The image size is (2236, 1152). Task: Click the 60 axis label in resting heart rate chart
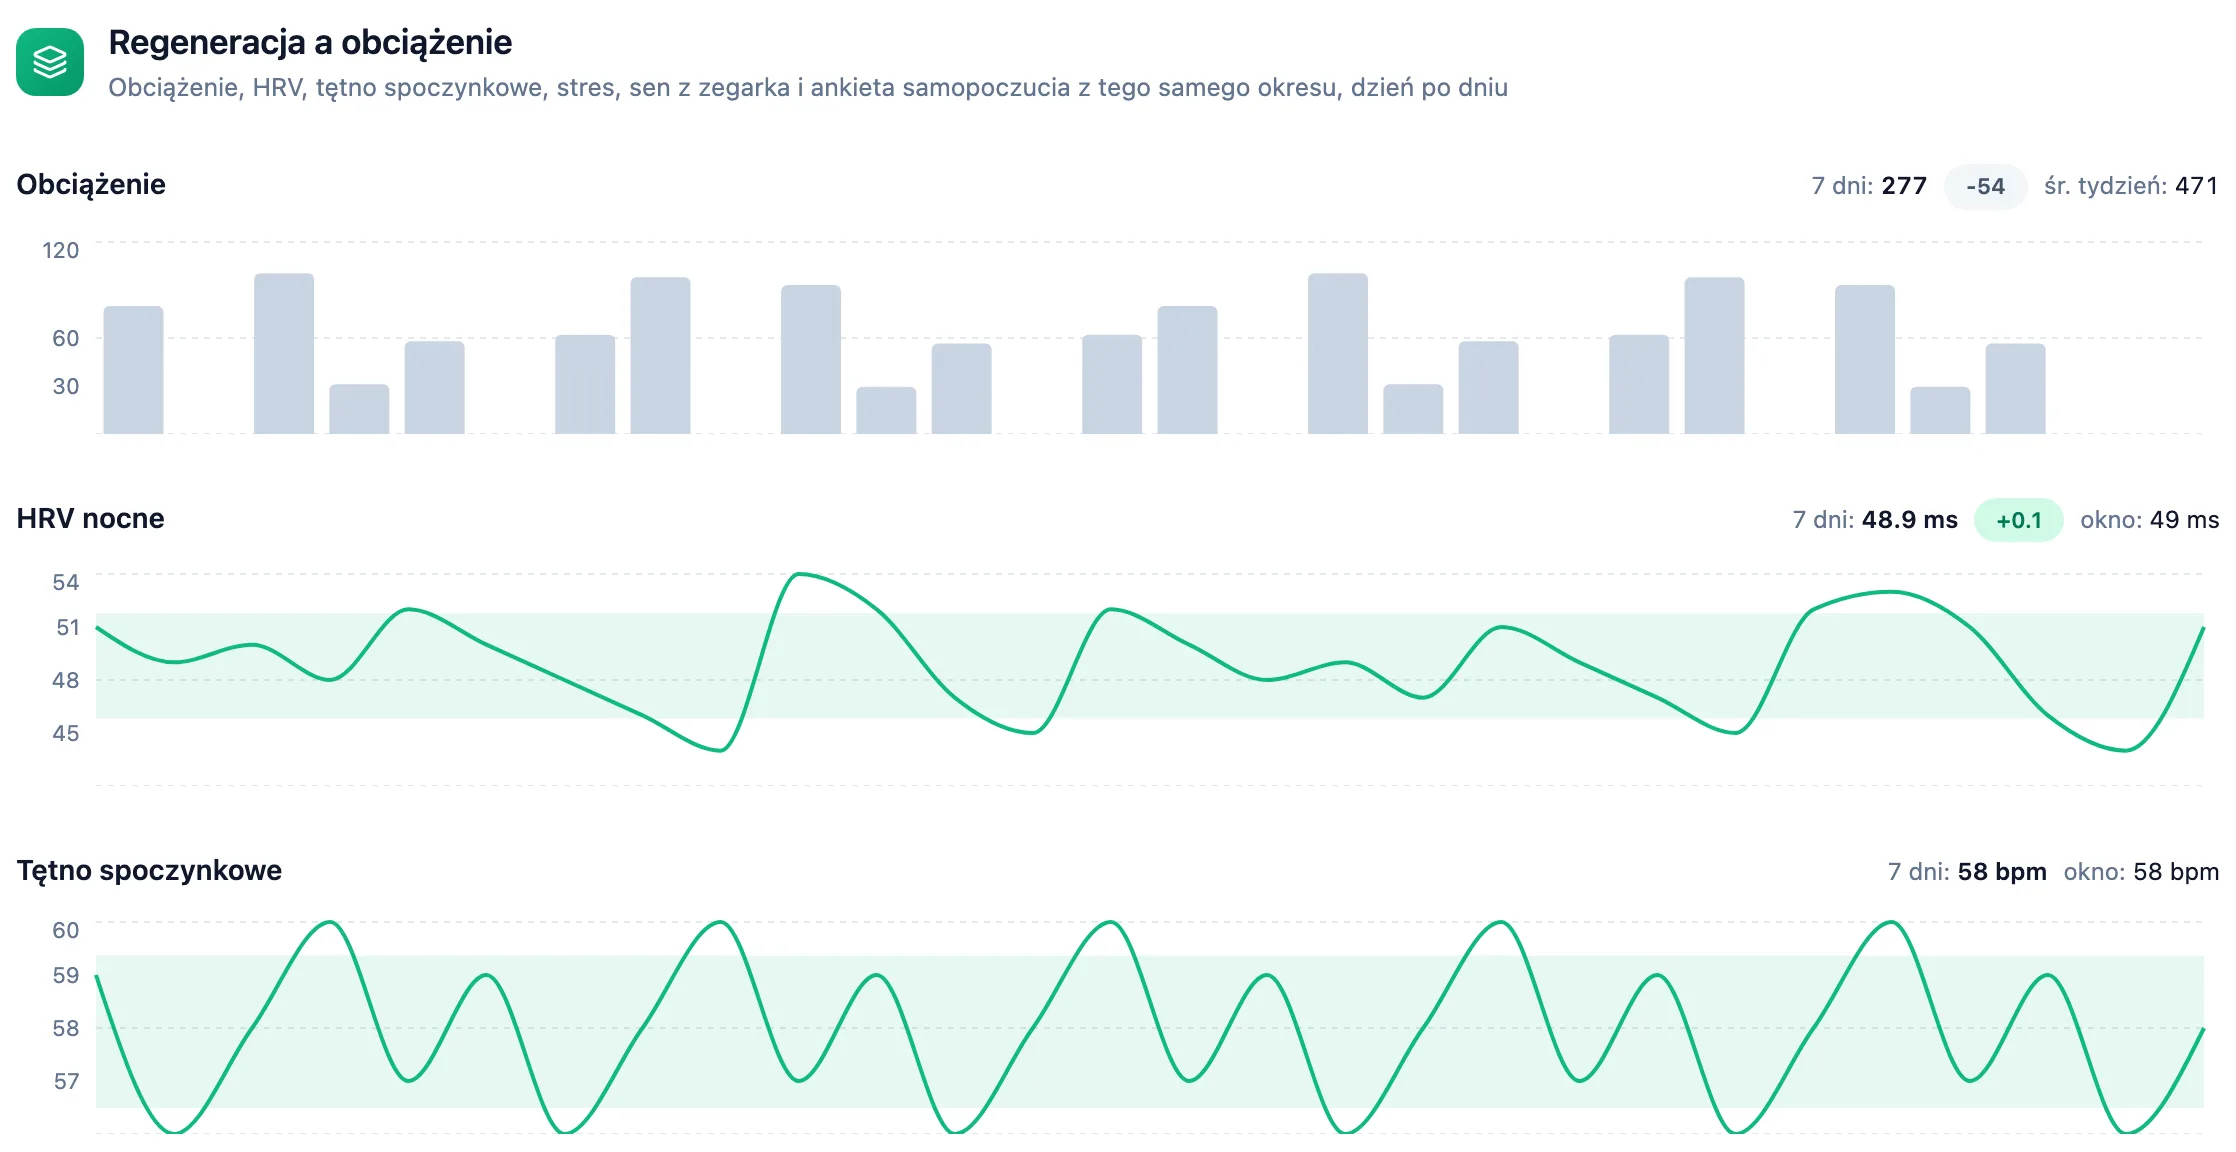(x=65, y=930)
